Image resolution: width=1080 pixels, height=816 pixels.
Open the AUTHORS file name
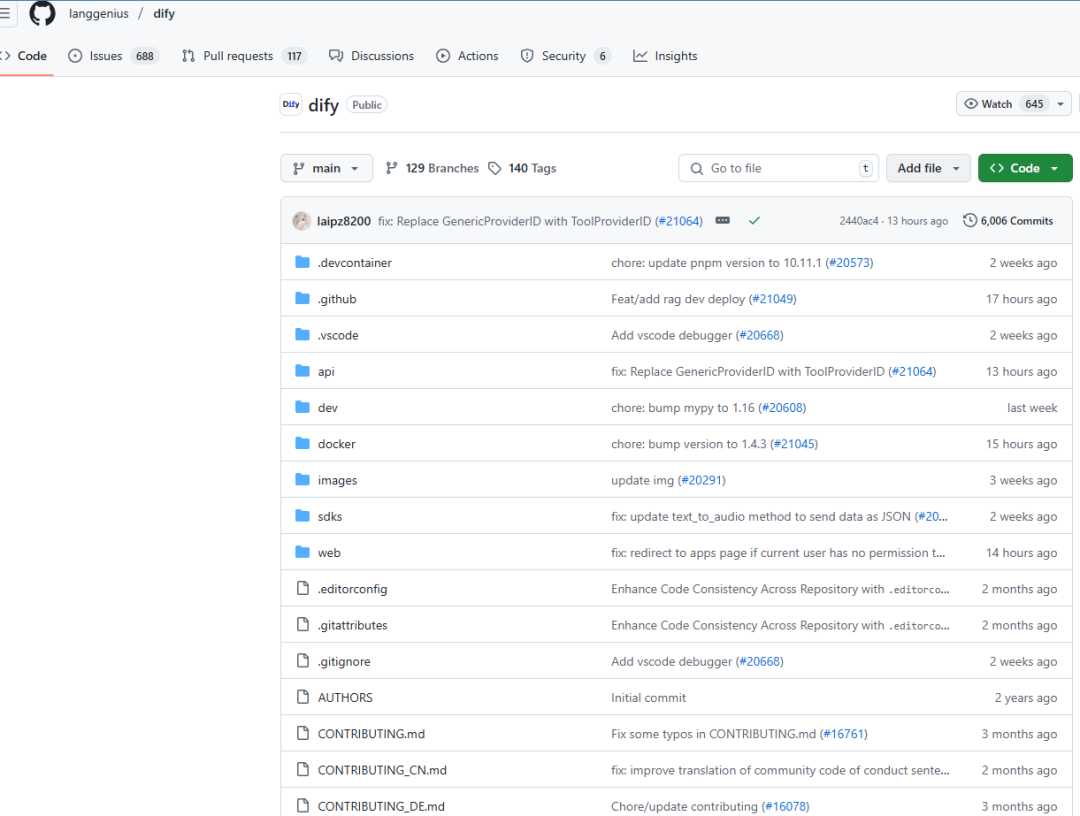pyautogui.click(x=344, y=698)
